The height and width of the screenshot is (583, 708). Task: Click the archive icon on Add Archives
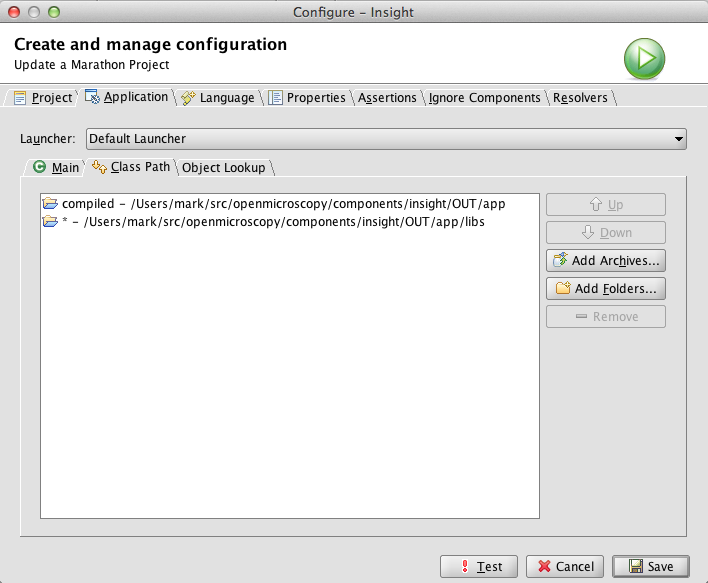coord(560,260)
